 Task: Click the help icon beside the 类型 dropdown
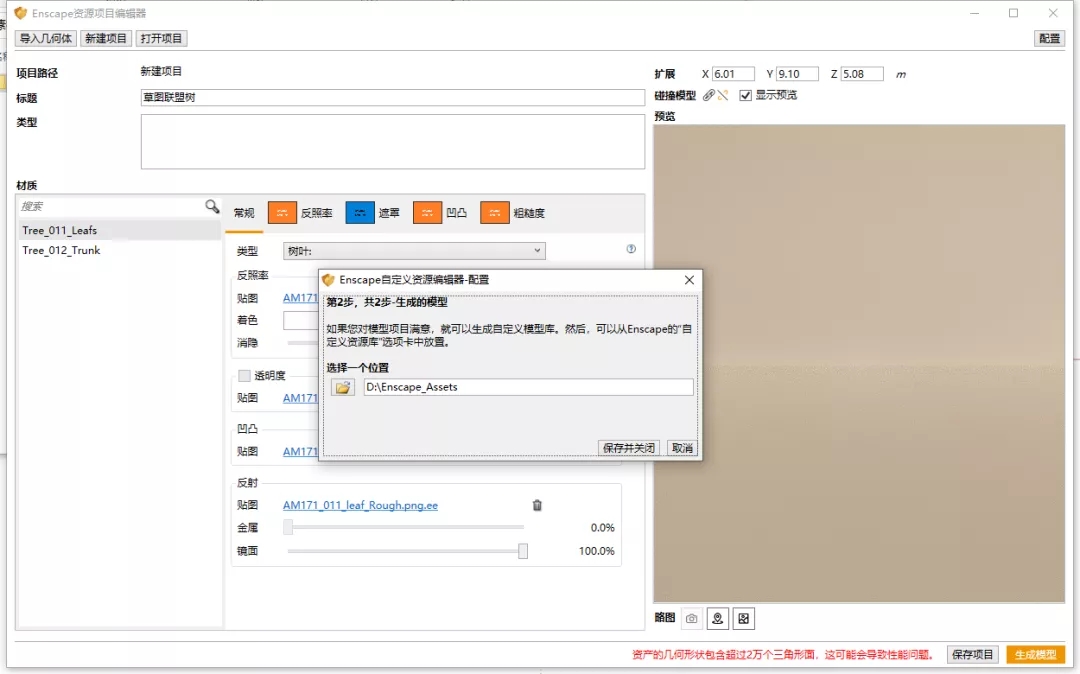631,249
